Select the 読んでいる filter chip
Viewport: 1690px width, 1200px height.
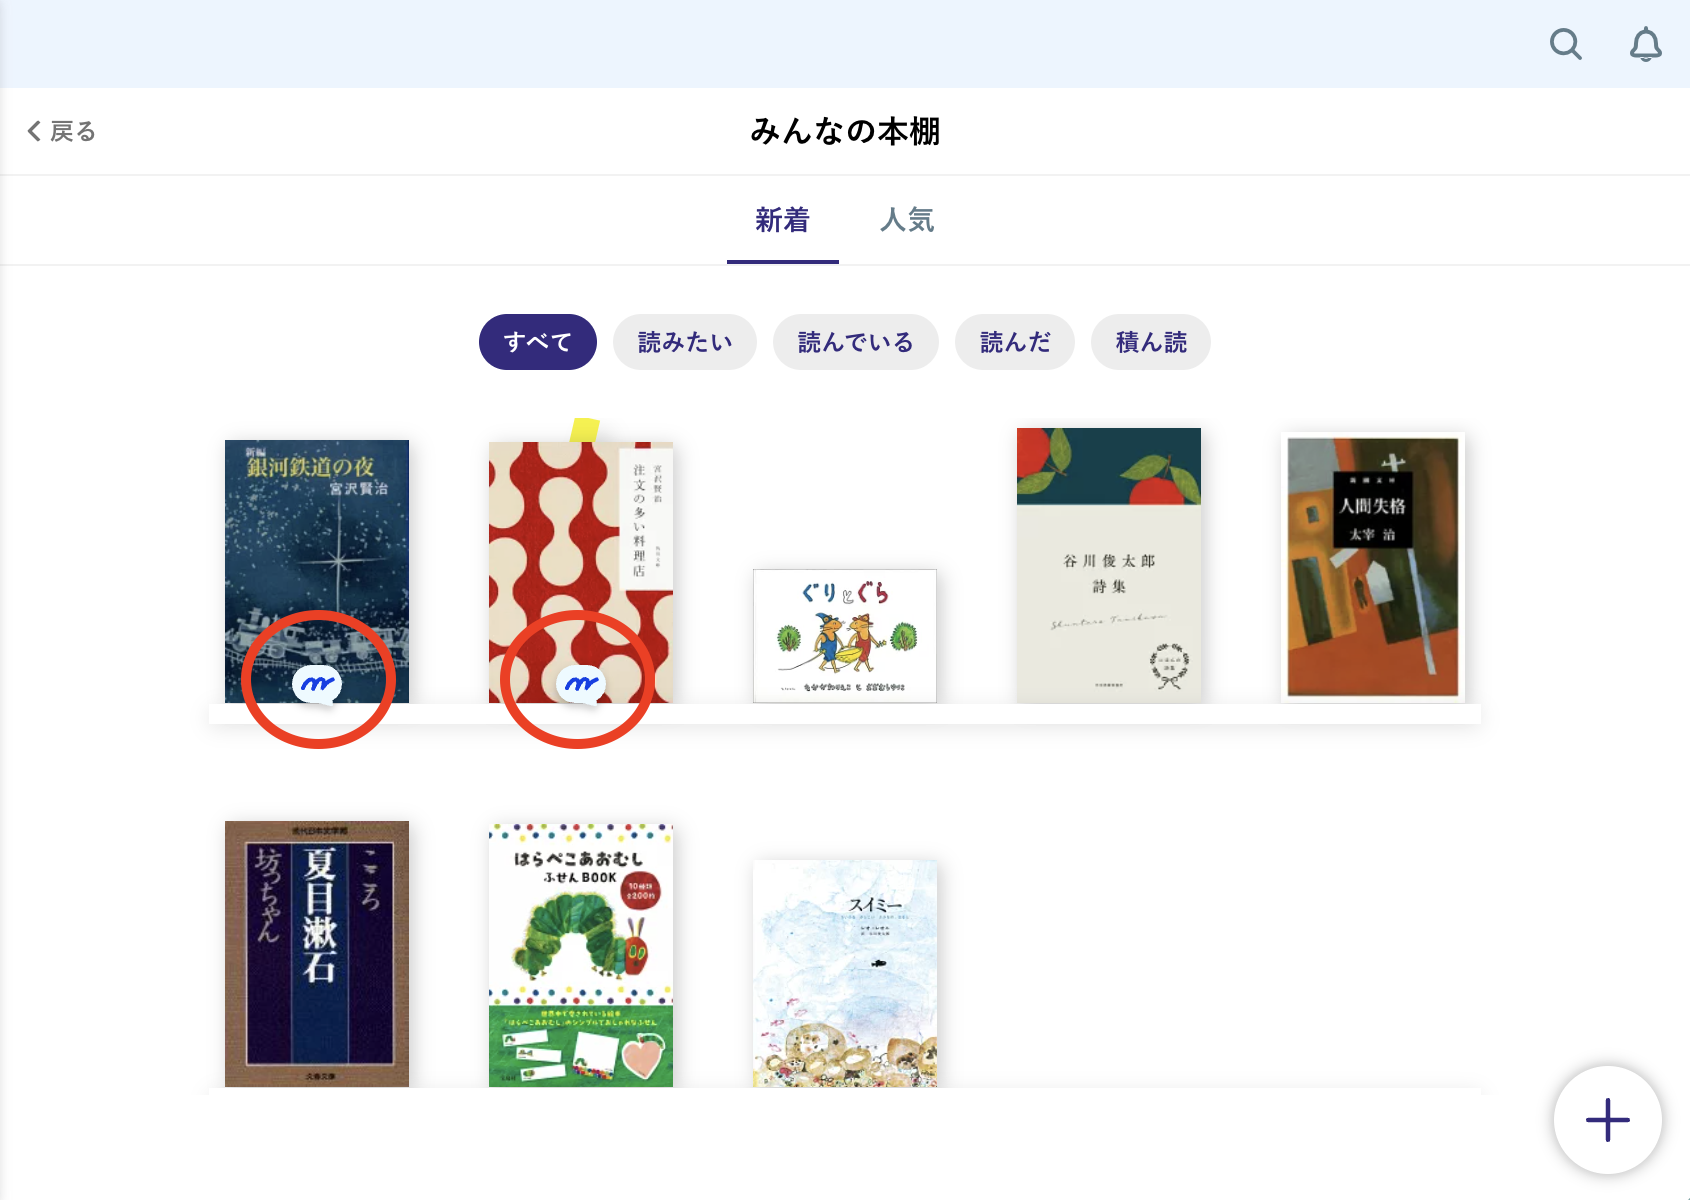pyautogui.click(x=856, y=342)
